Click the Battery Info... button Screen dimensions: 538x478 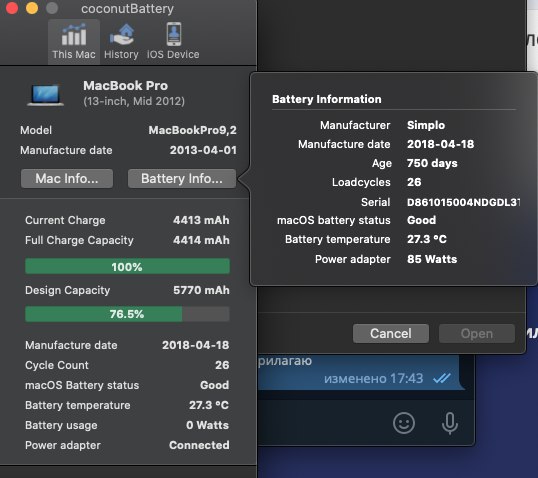click(182, 178)
